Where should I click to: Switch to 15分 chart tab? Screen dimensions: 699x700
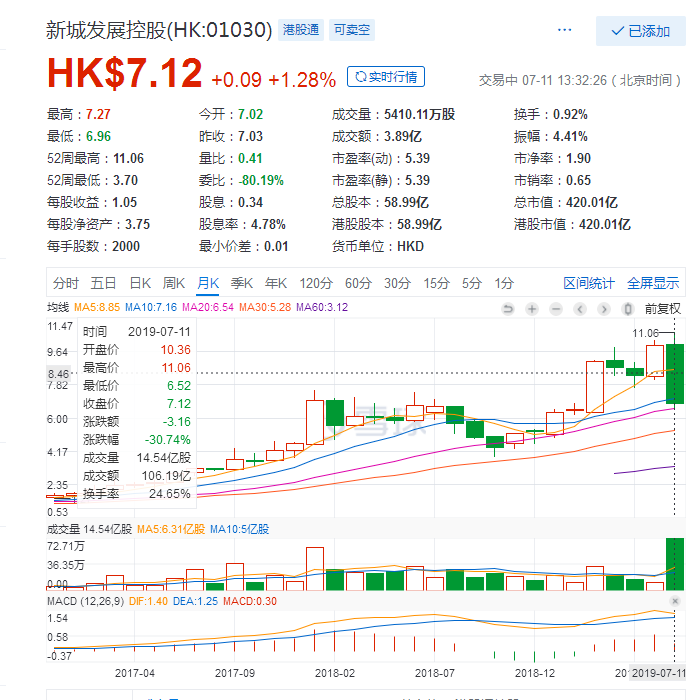coord(436,283)
